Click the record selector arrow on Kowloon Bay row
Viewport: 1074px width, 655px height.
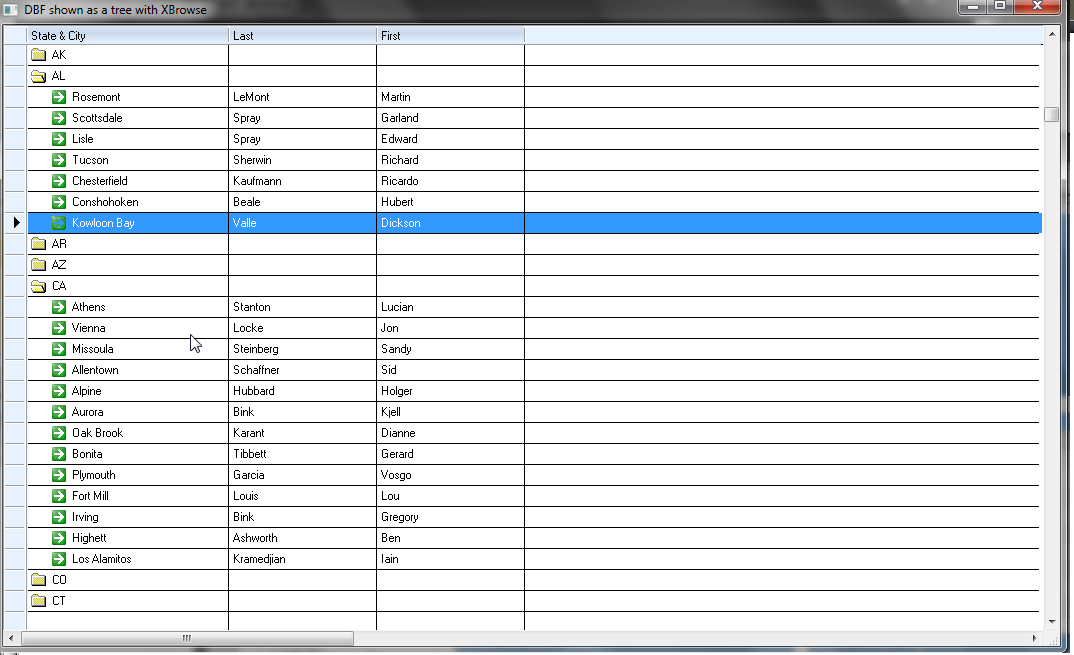pos(16,223)
